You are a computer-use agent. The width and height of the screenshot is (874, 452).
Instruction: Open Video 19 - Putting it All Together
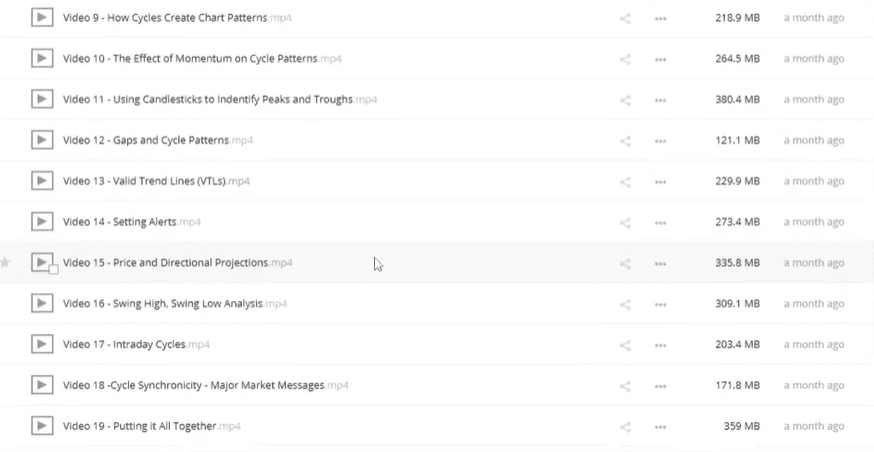tap(152, 426)
